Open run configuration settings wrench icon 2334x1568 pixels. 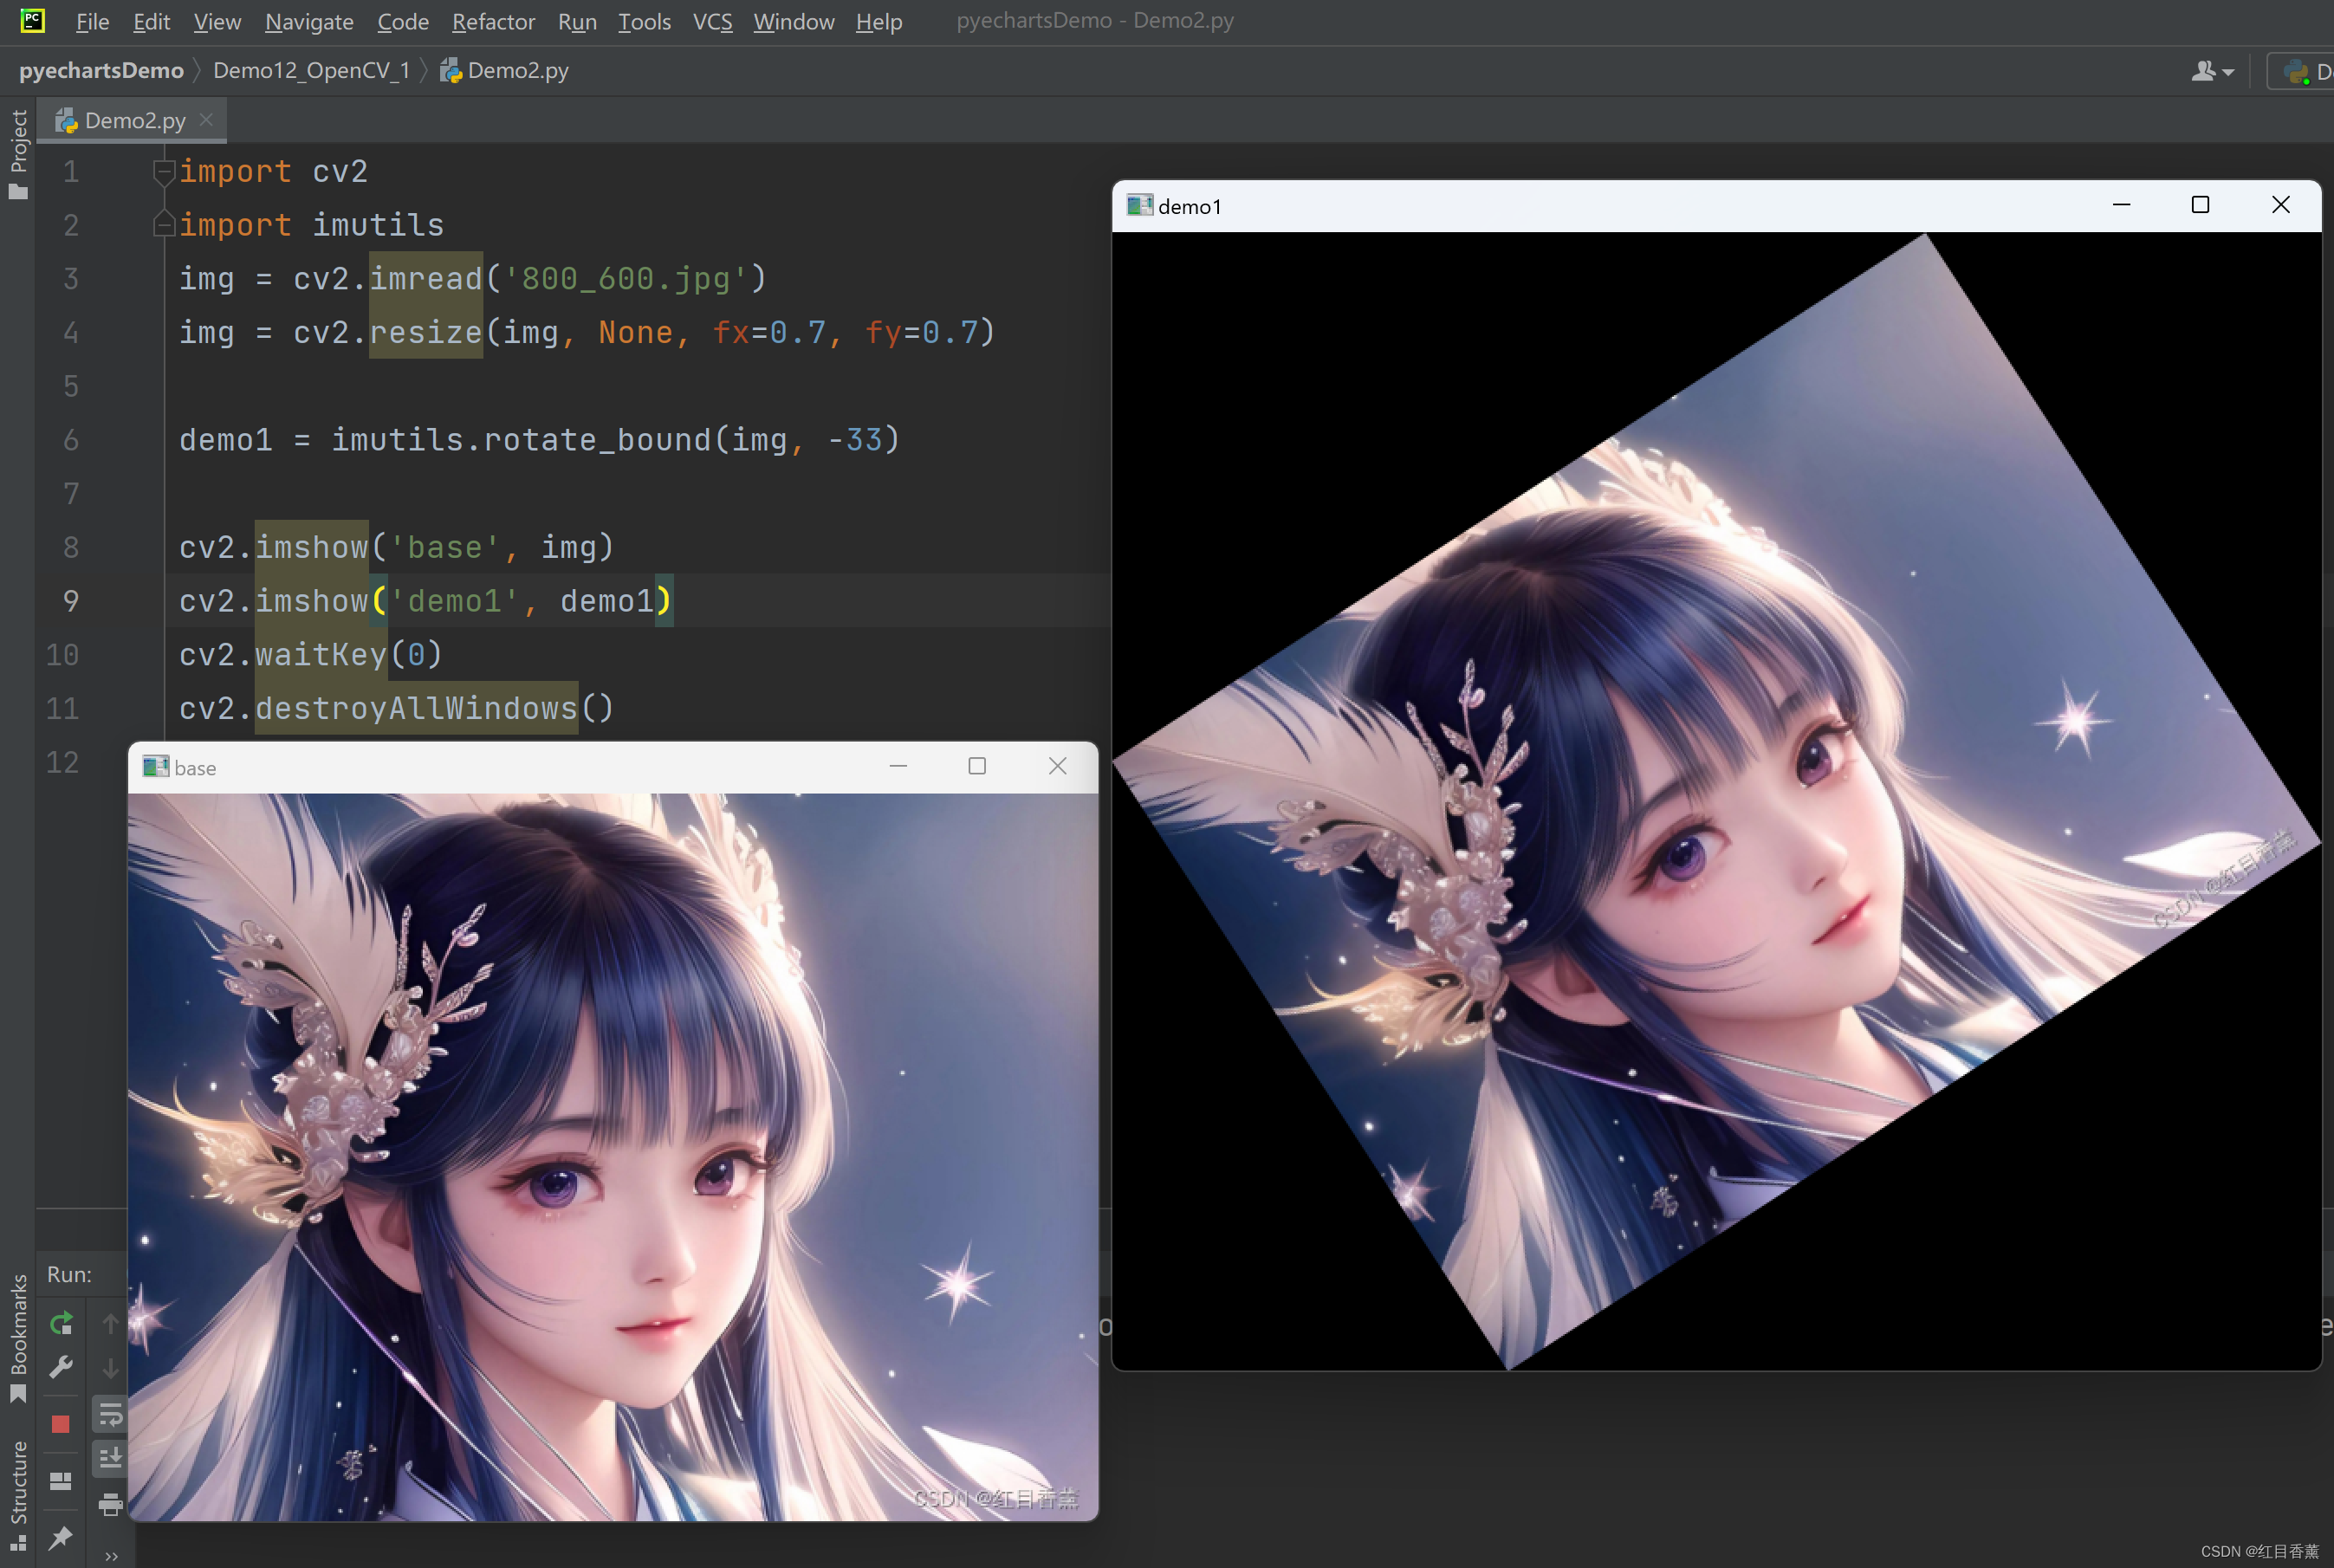click(61, 1367)
